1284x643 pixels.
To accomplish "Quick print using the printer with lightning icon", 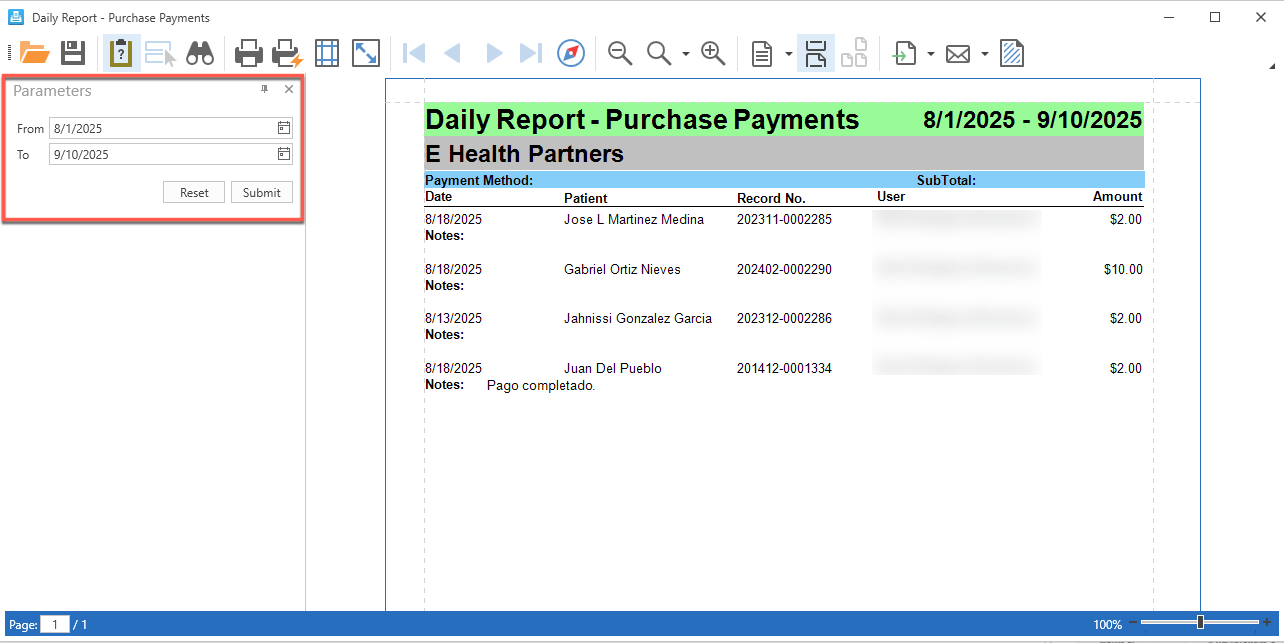I will [x=288, y=53].
